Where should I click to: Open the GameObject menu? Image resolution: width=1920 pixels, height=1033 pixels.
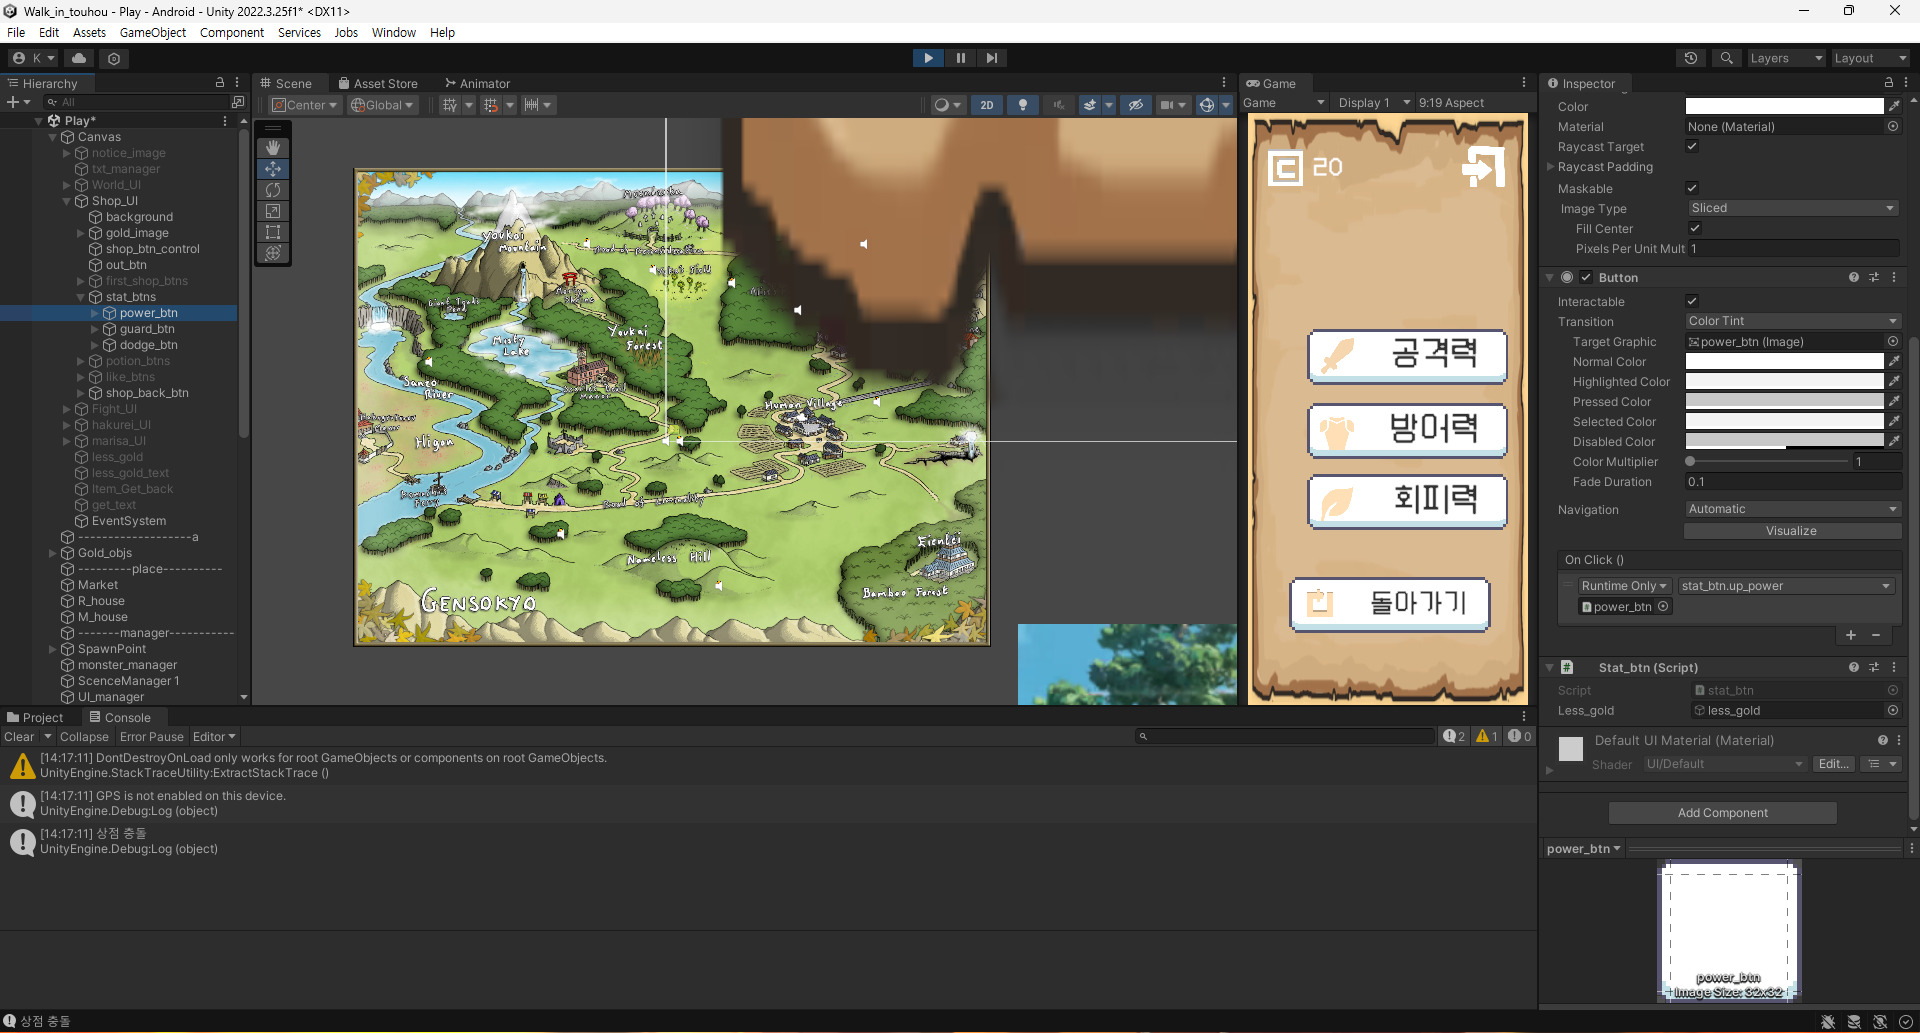click(x=153, y=33)
